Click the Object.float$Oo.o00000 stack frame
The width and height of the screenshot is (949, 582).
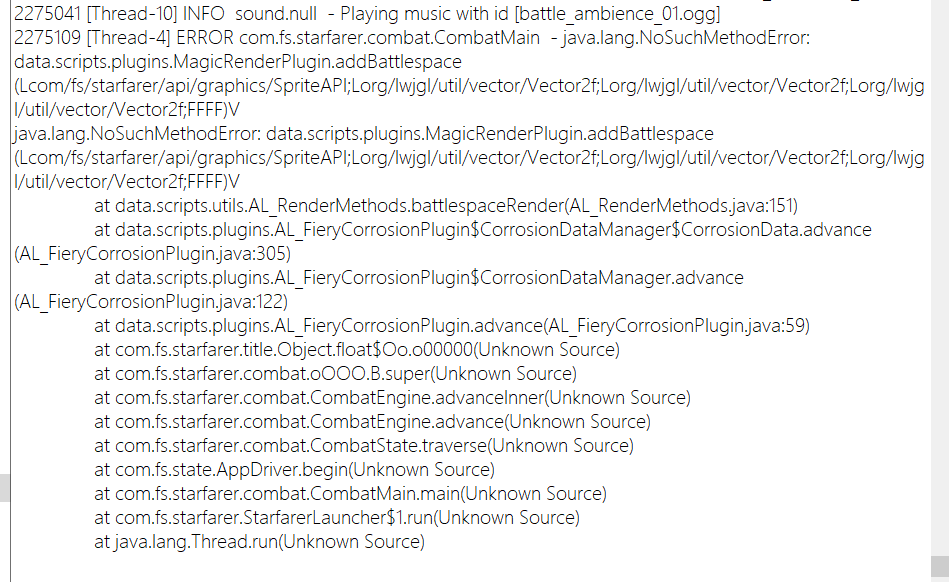[356, 350]
